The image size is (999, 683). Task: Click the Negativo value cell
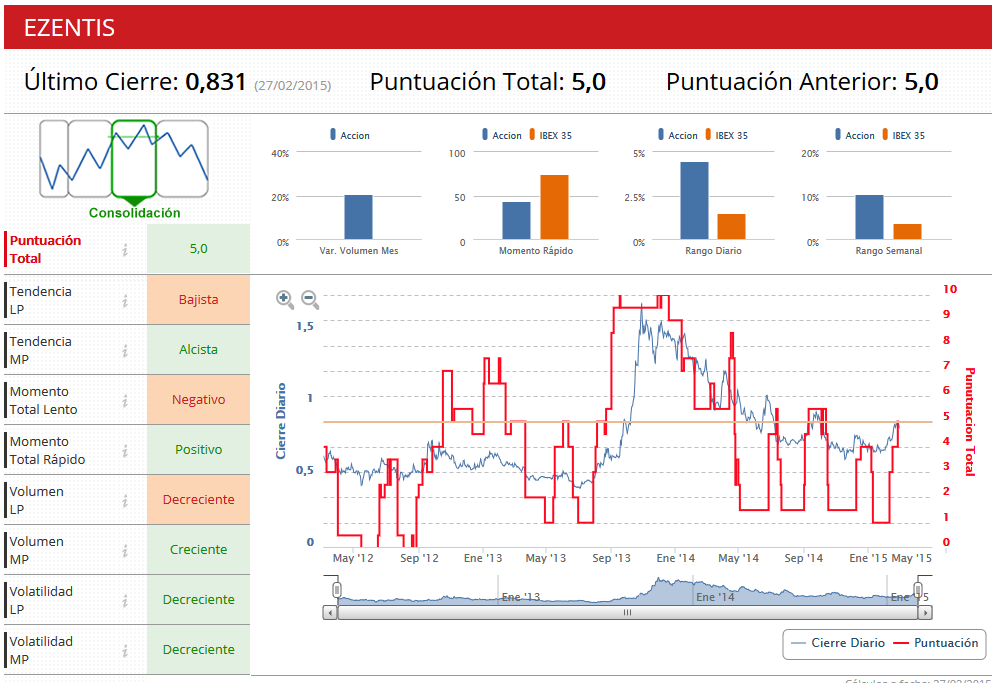tap(198, 399)
